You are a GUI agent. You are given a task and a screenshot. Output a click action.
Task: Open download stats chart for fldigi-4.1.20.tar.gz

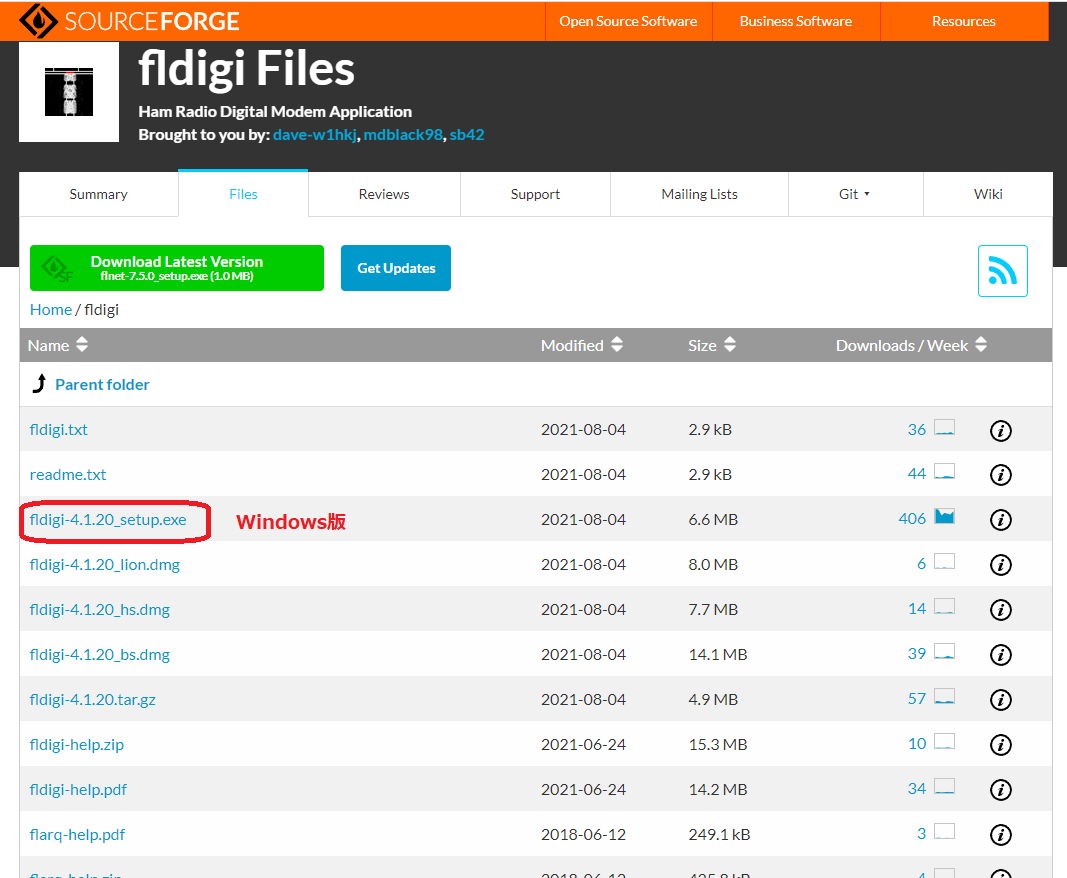945,696
